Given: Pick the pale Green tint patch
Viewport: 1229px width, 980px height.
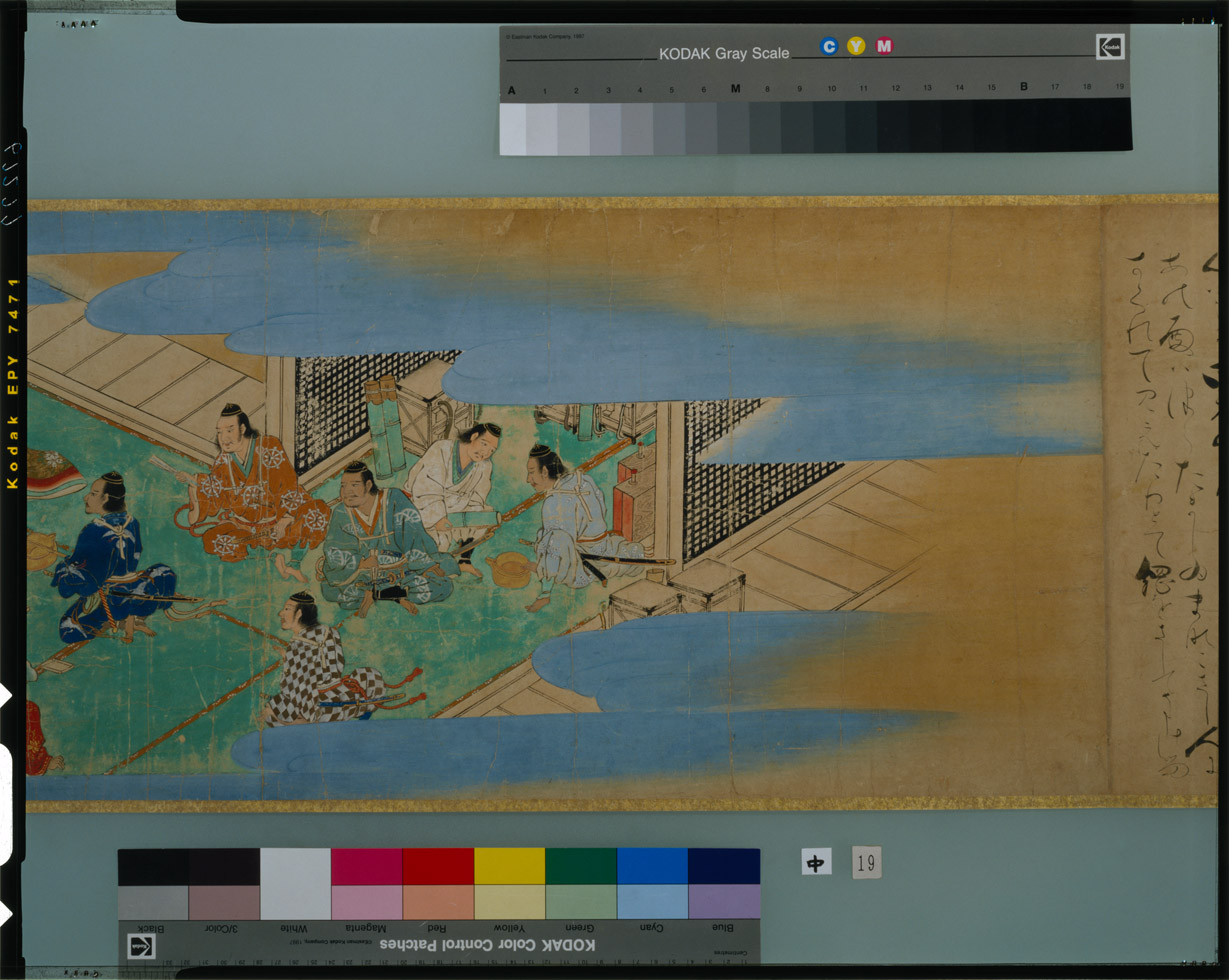Looking at the screenshot, I should tap(581, 902).
